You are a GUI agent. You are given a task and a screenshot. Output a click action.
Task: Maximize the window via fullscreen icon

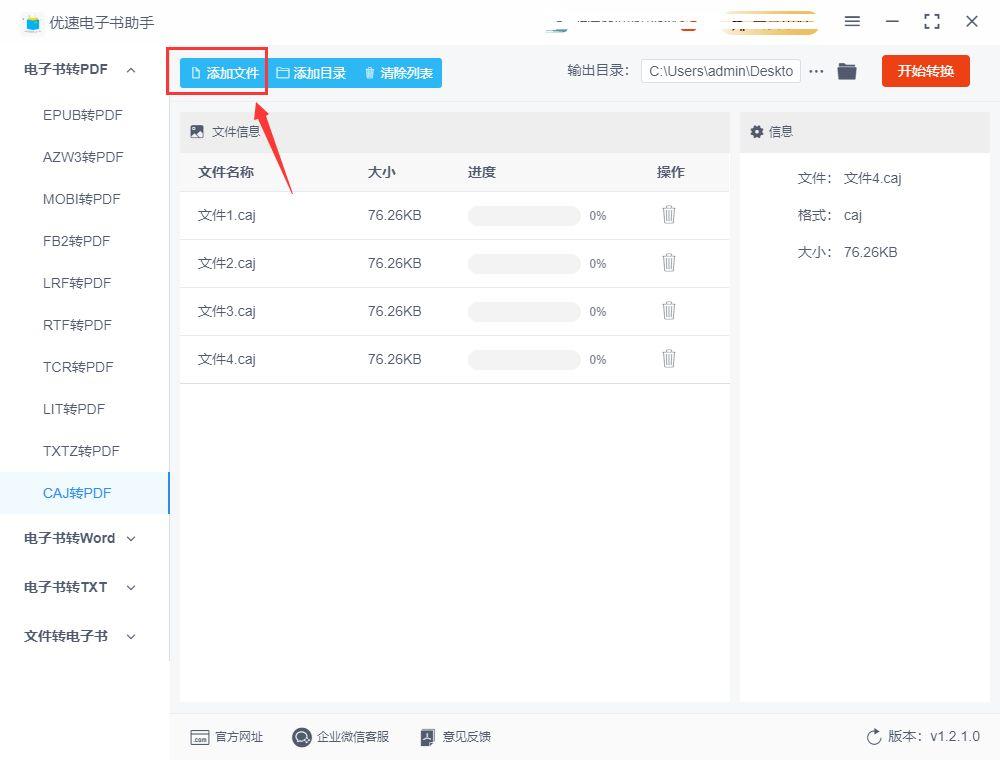point(932,22)
